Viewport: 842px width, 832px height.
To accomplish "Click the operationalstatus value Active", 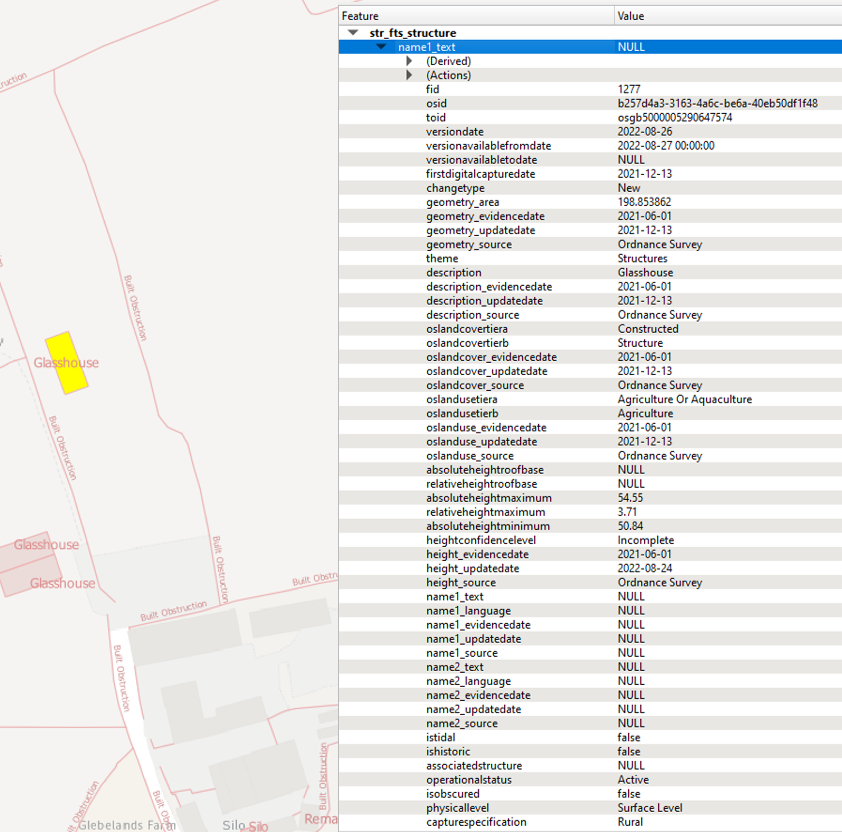I will (633, 779).
